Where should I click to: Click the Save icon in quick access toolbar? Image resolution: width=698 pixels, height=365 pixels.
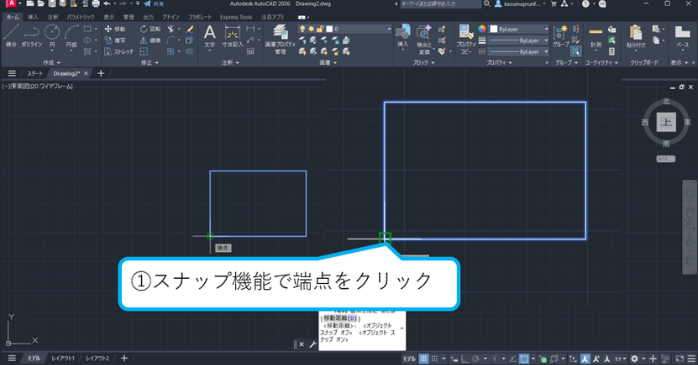point(52,4)
